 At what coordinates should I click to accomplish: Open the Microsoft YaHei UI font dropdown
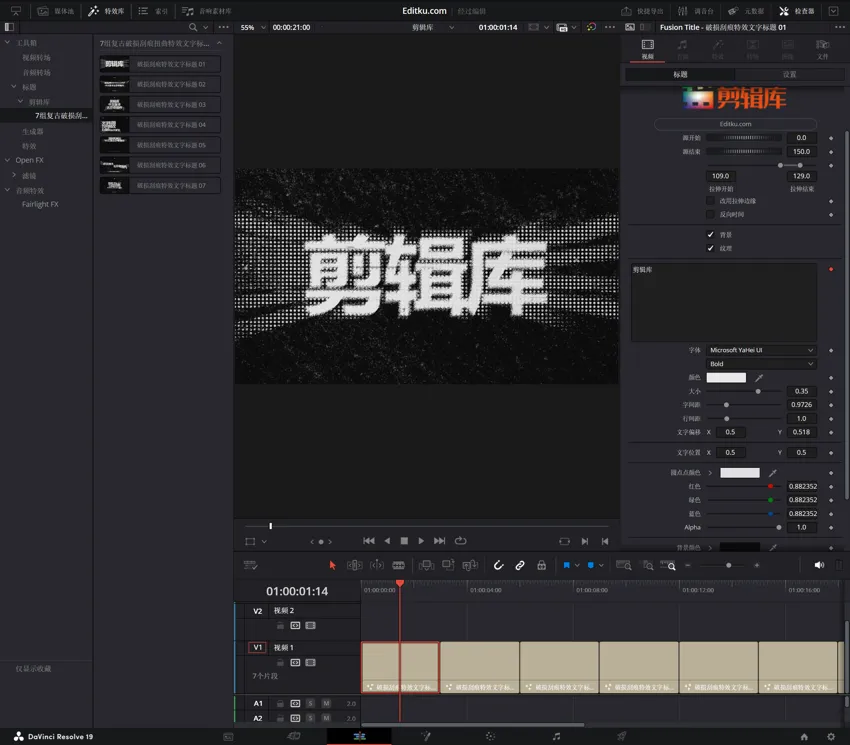(761, 350)
